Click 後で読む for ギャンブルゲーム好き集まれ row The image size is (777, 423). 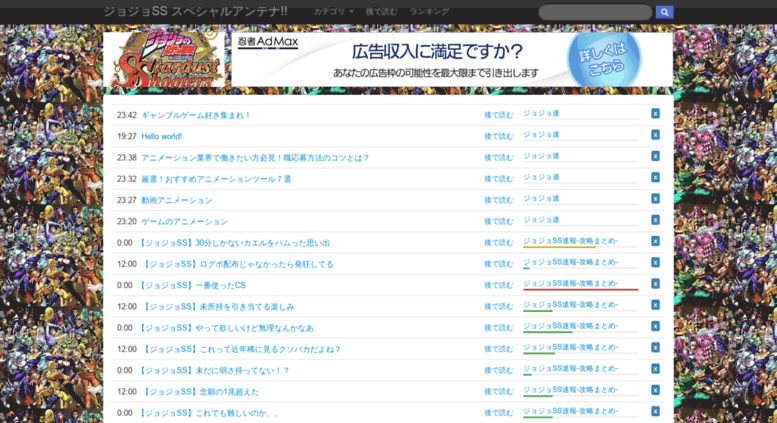point(499,115)
